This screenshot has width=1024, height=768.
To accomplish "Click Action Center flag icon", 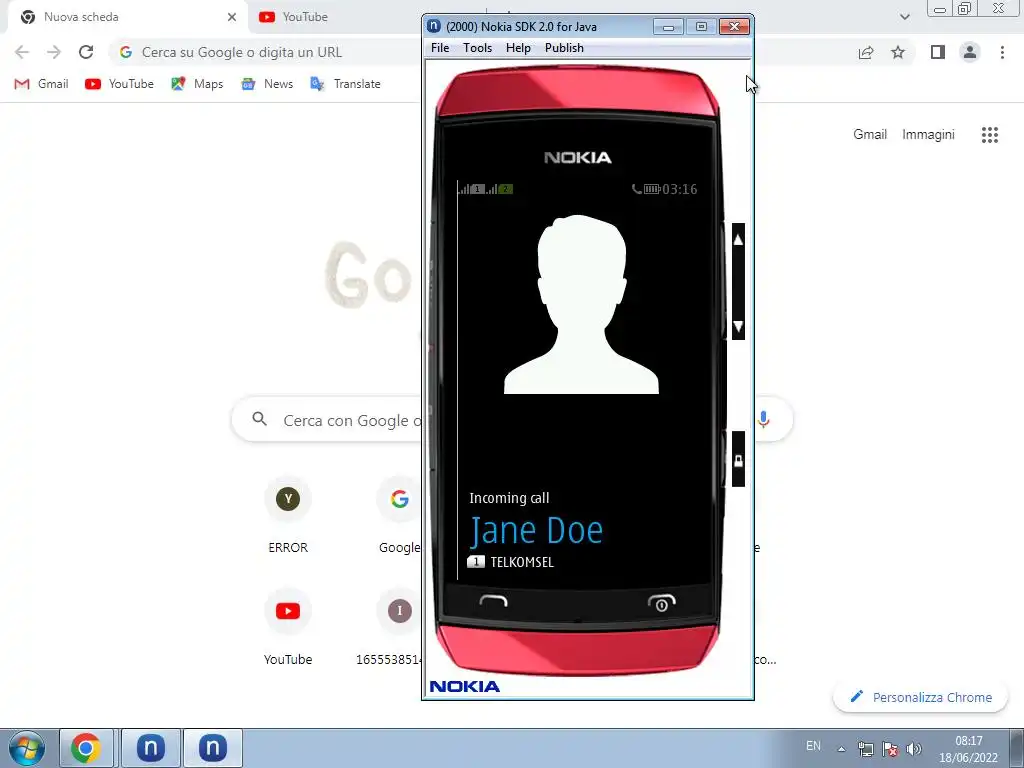I will click(x=889, y=749).
